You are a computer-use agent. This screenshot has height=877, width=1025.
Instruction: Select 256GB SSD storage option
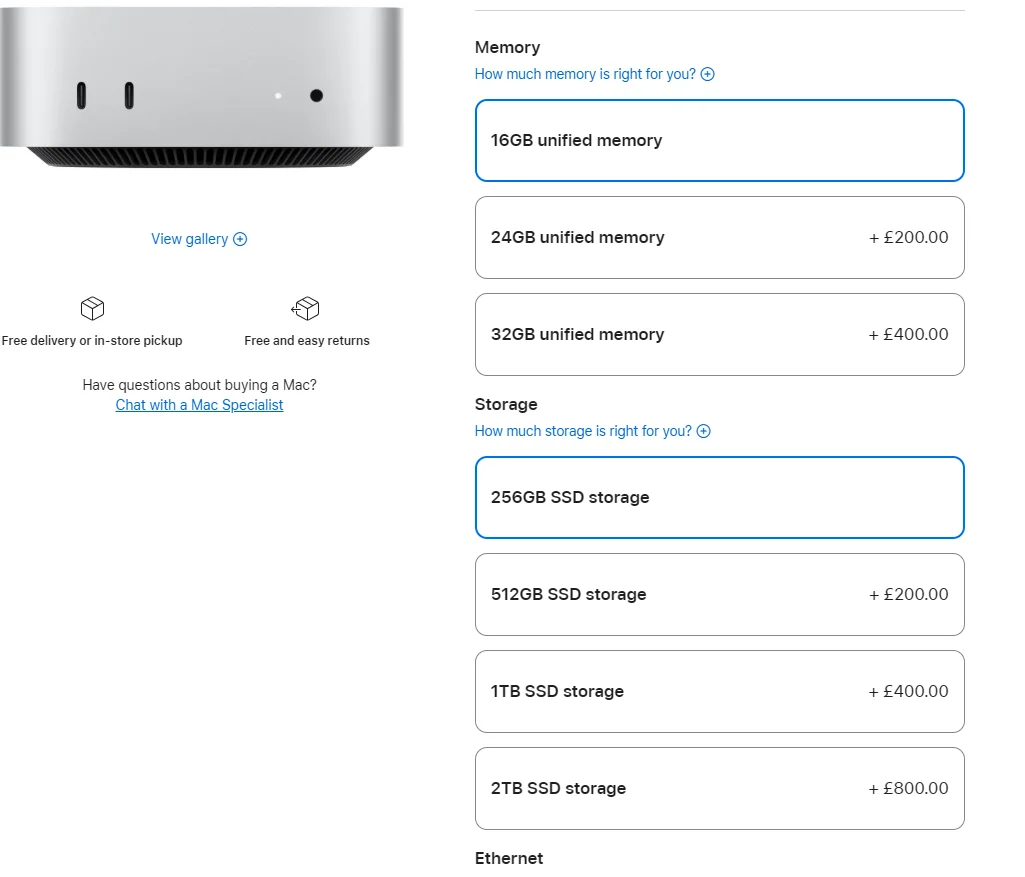click(720, 497)
